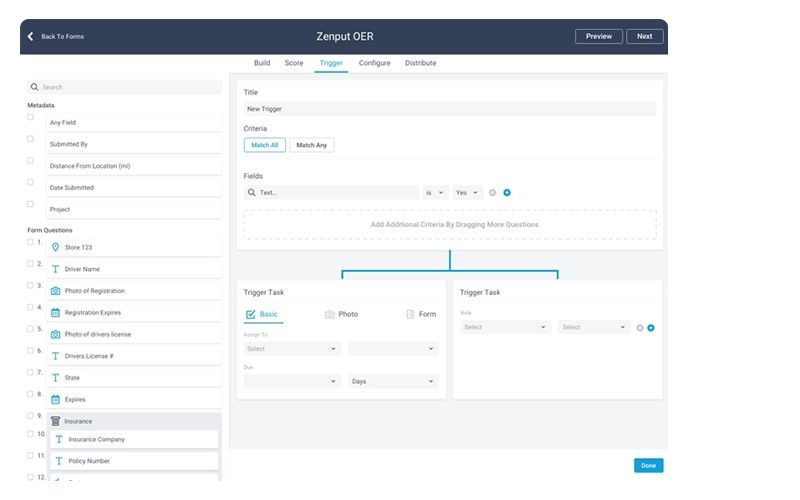Open the 'is' operator dropdown
Screen dimensions: 800x500
pos(435,192)
